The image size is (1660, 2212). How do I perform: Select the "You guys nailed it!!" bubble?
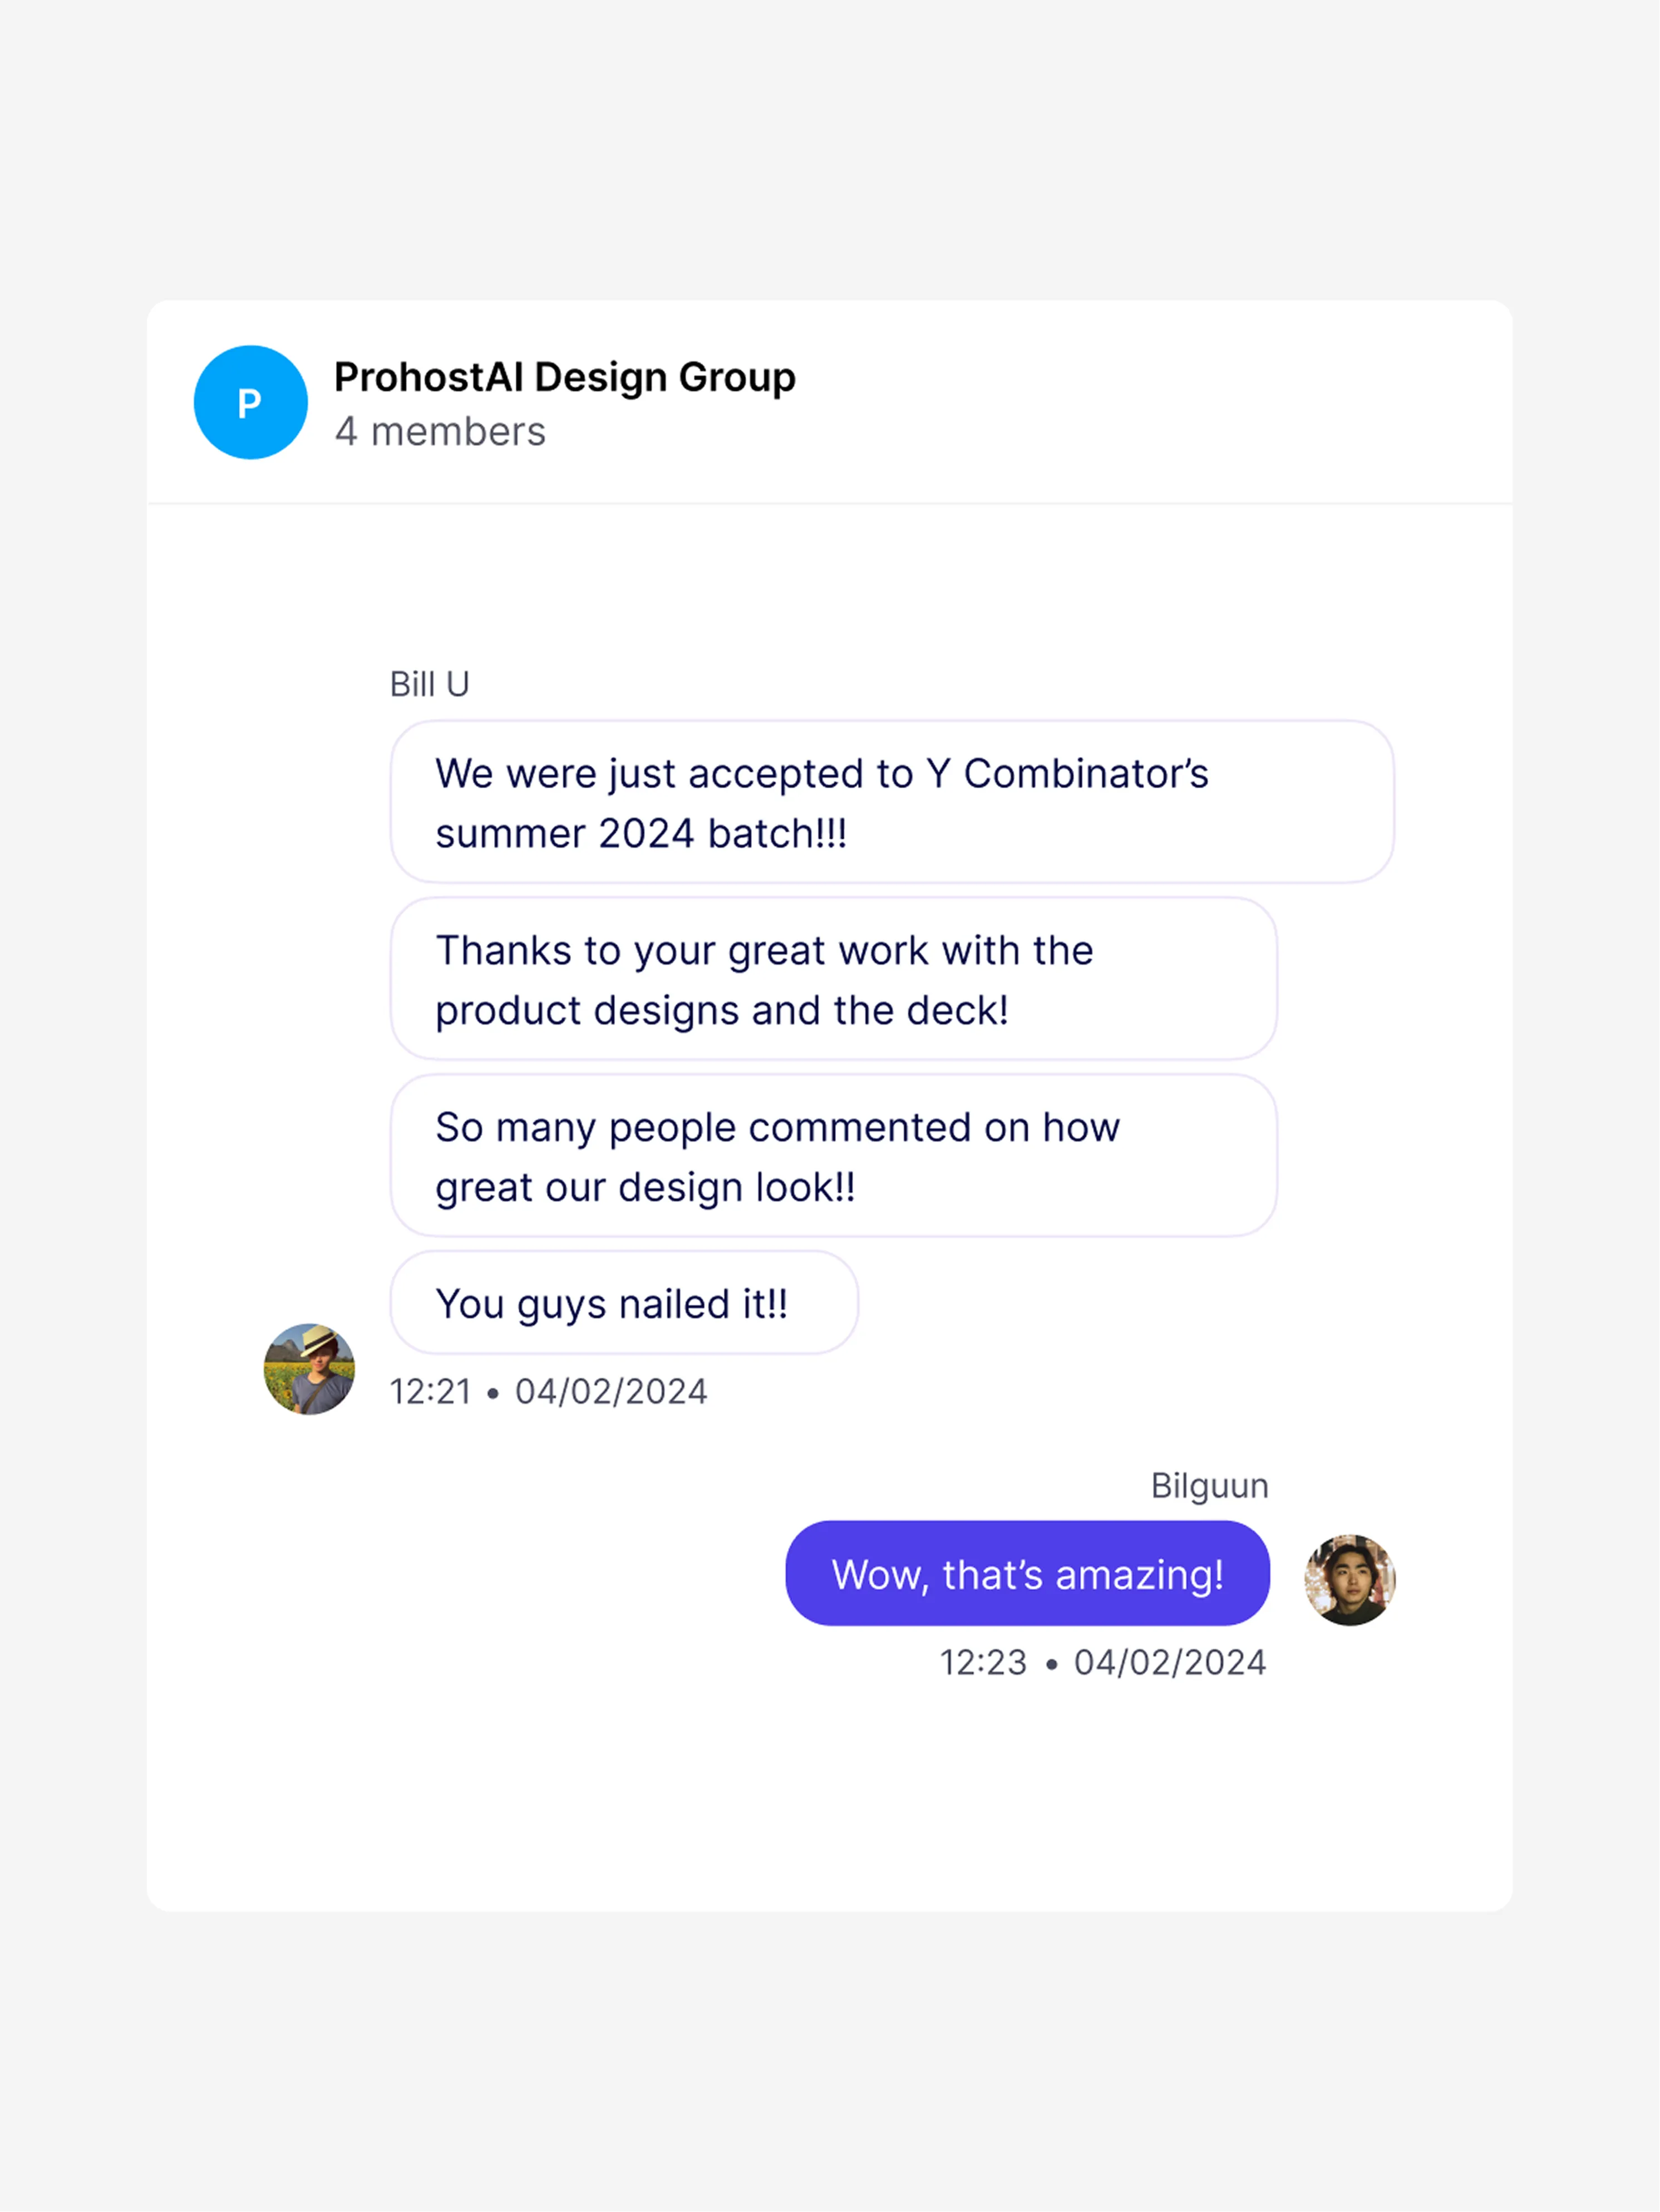(x=623, y=1303)
